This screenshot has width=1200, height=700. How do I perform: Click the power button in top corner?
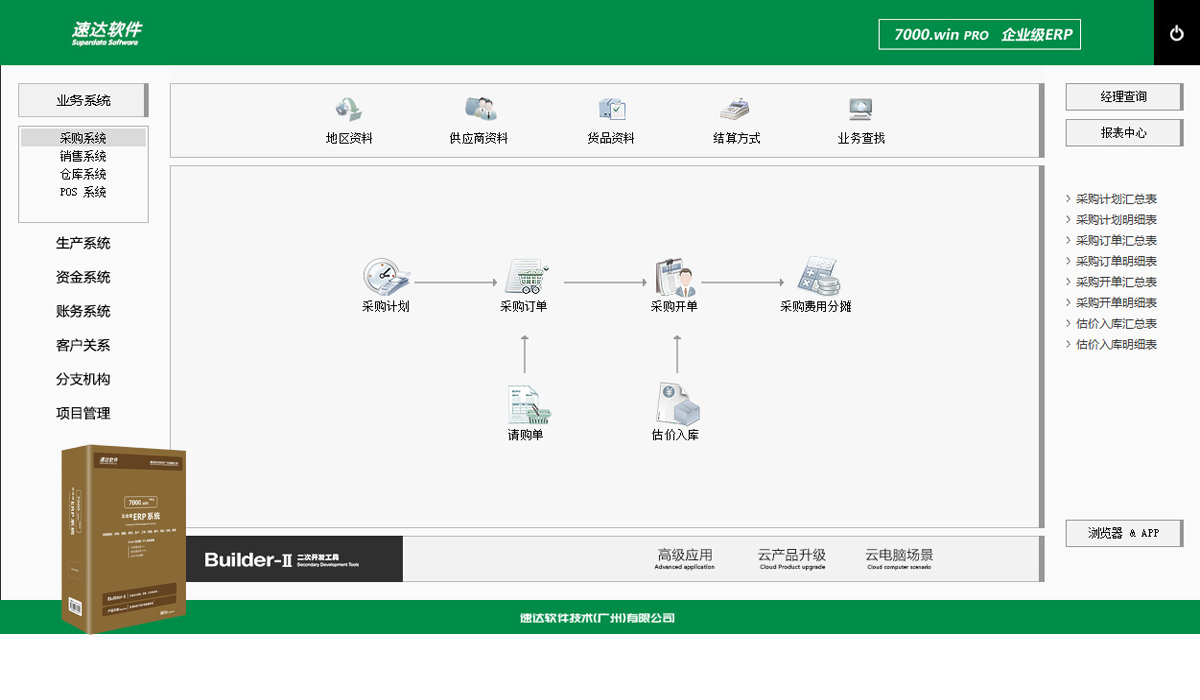[x=1177, y=33]
